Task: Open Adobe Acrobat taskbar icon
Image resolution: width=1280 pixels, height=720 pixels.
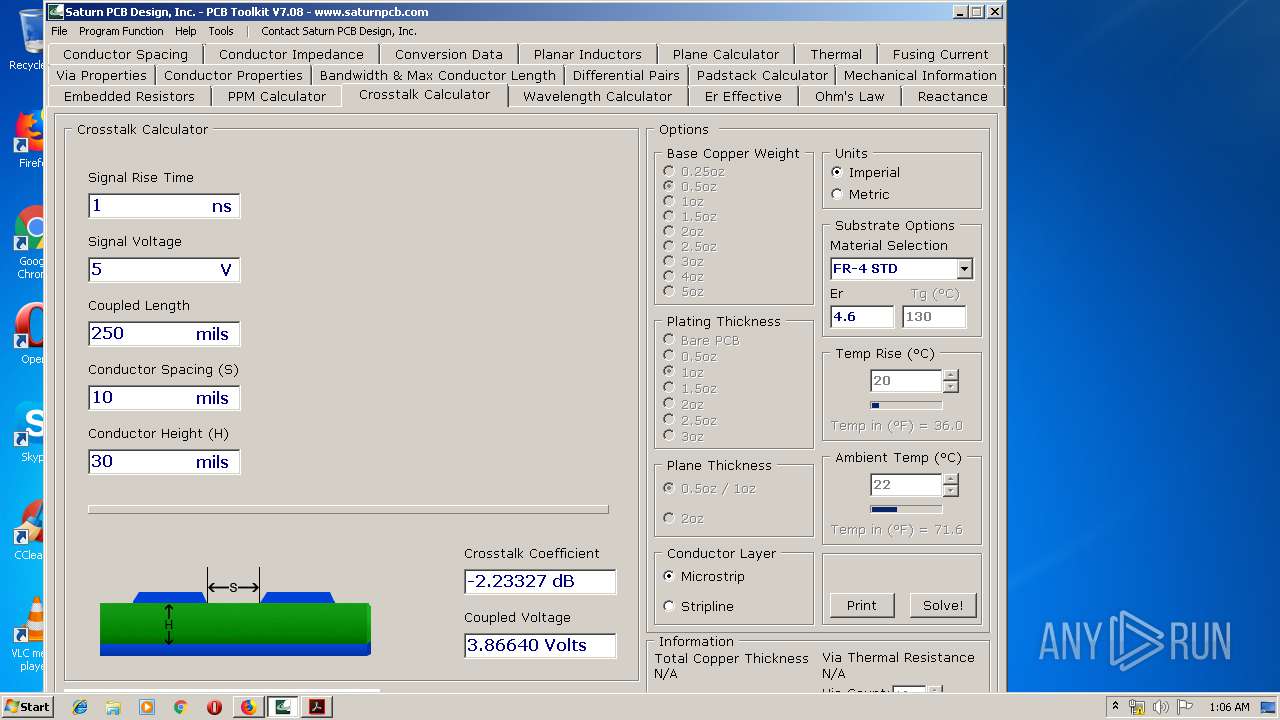Action: coord(317,707)
